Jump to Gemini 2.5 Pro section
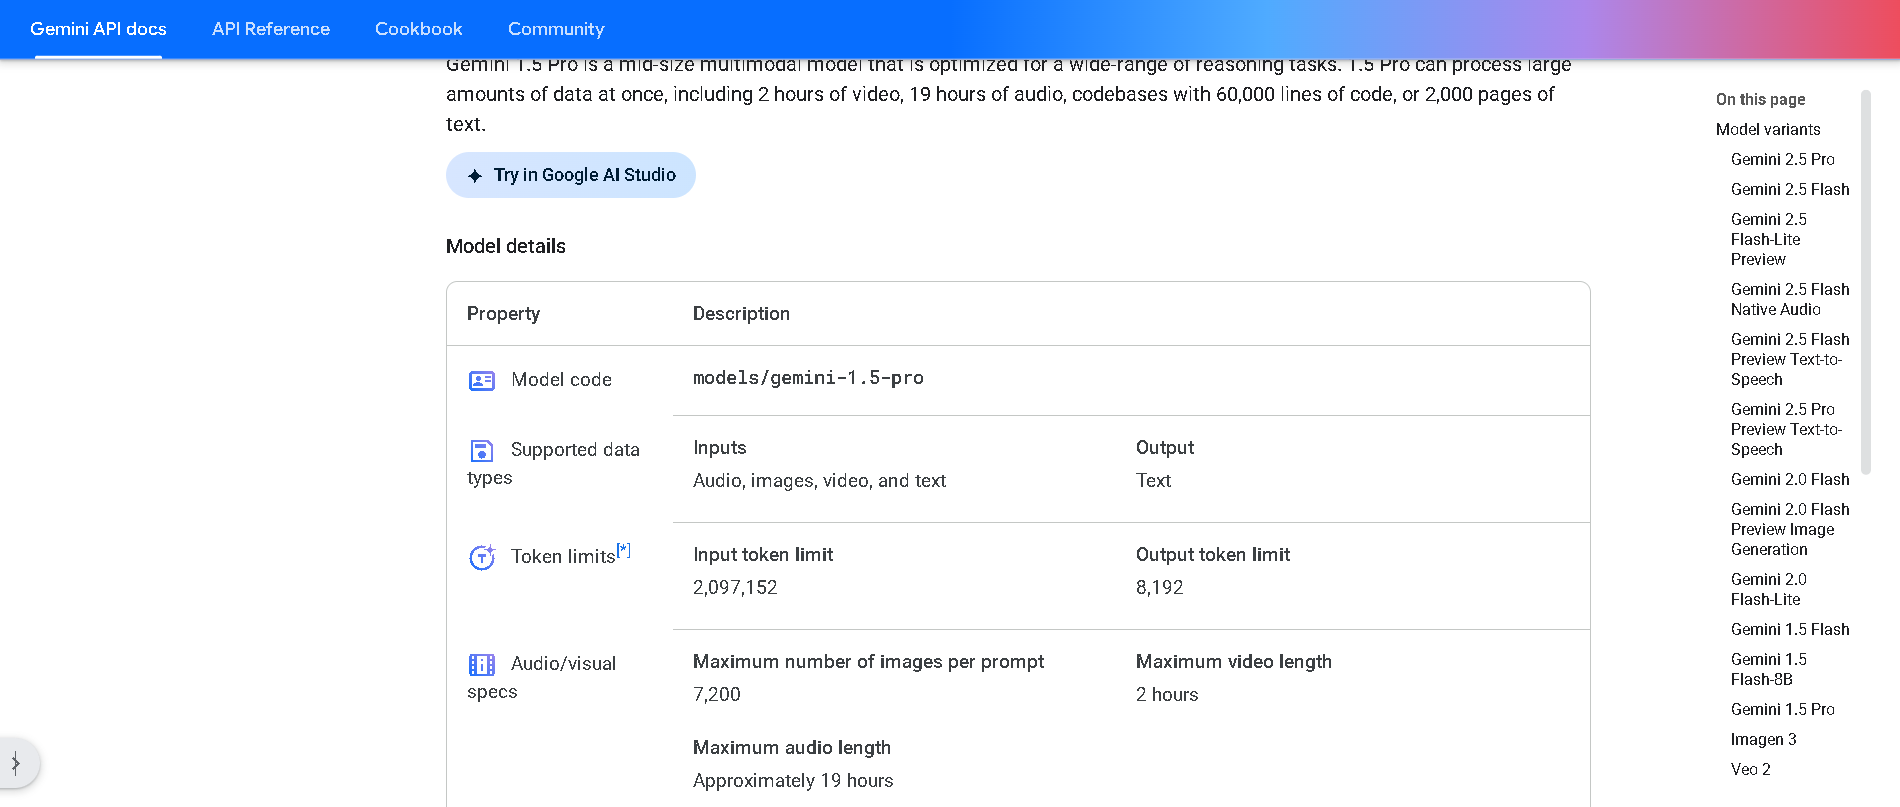The image size is (1900, 807). point(1782,159)
